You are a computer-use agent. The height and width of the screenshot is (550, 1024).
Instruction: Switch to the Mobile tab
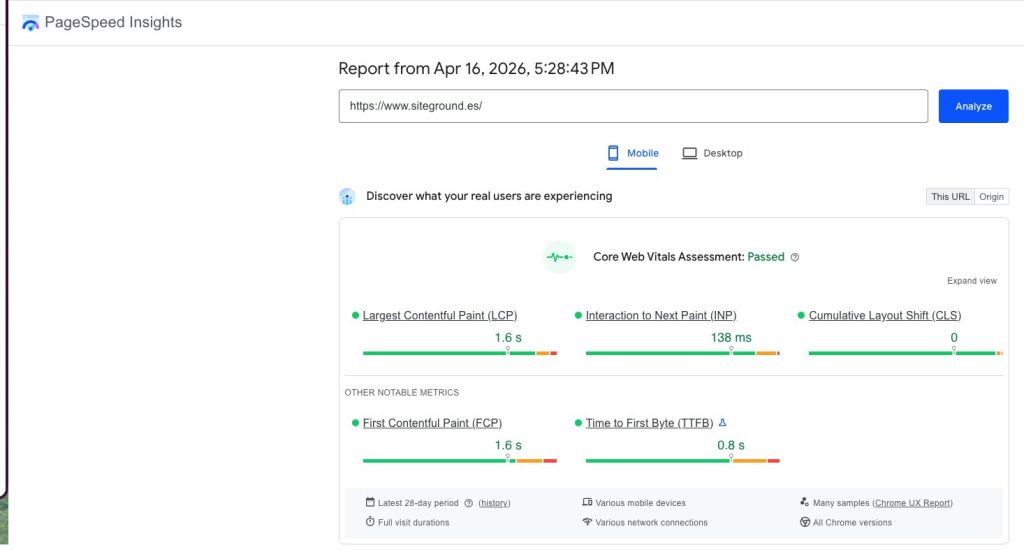632,154
